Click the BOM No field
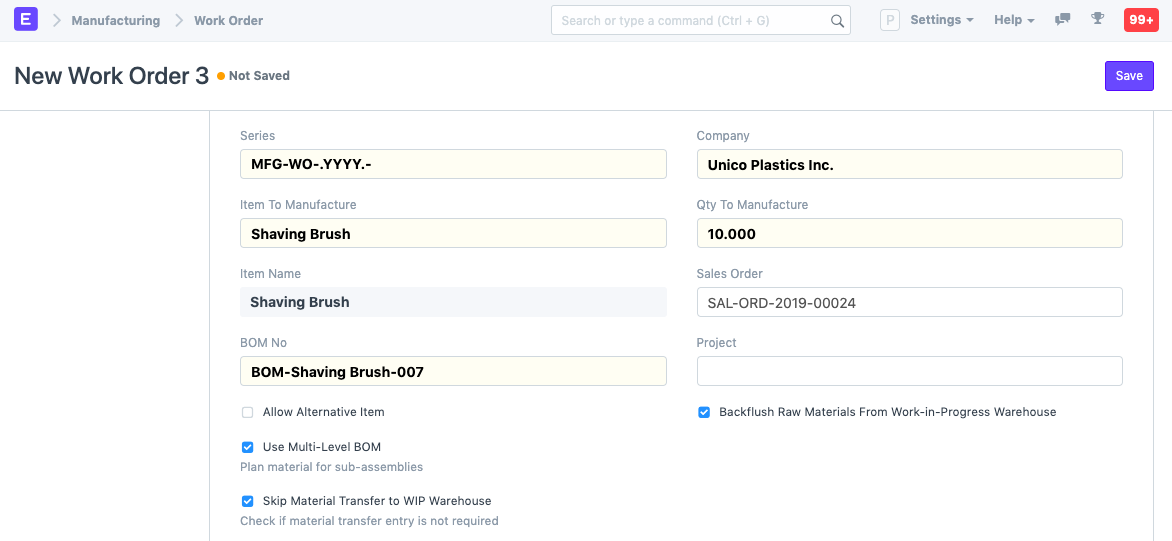 point(453,372)
